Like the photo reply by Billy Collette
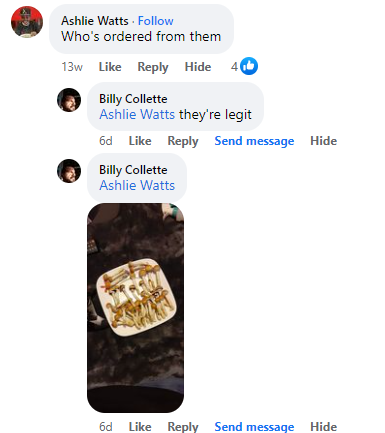 click(140, 427)
